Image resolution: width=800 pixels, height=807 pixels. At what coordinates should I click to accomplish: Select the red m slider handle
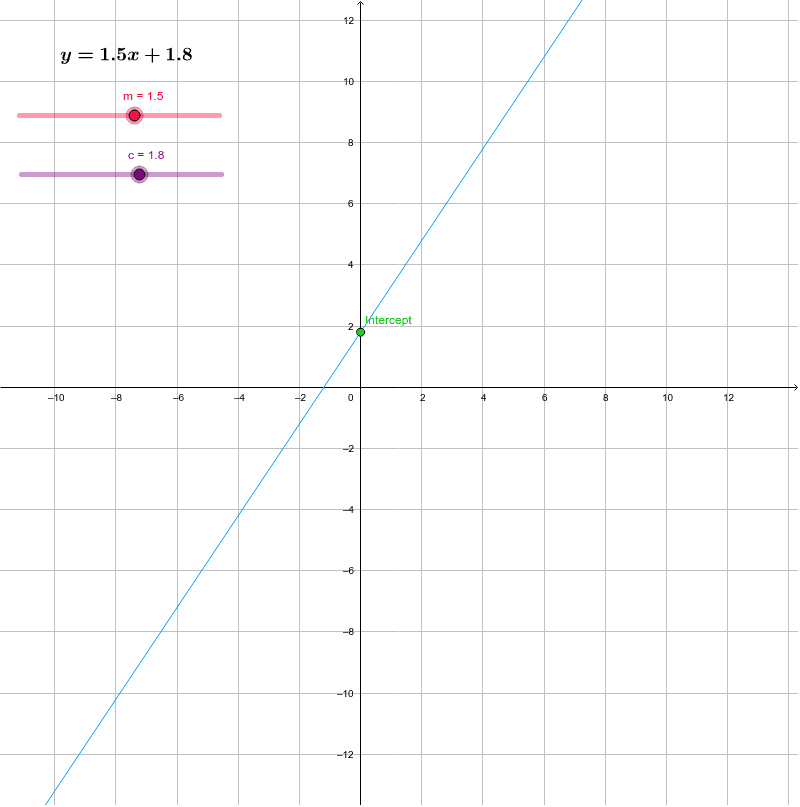134,115
